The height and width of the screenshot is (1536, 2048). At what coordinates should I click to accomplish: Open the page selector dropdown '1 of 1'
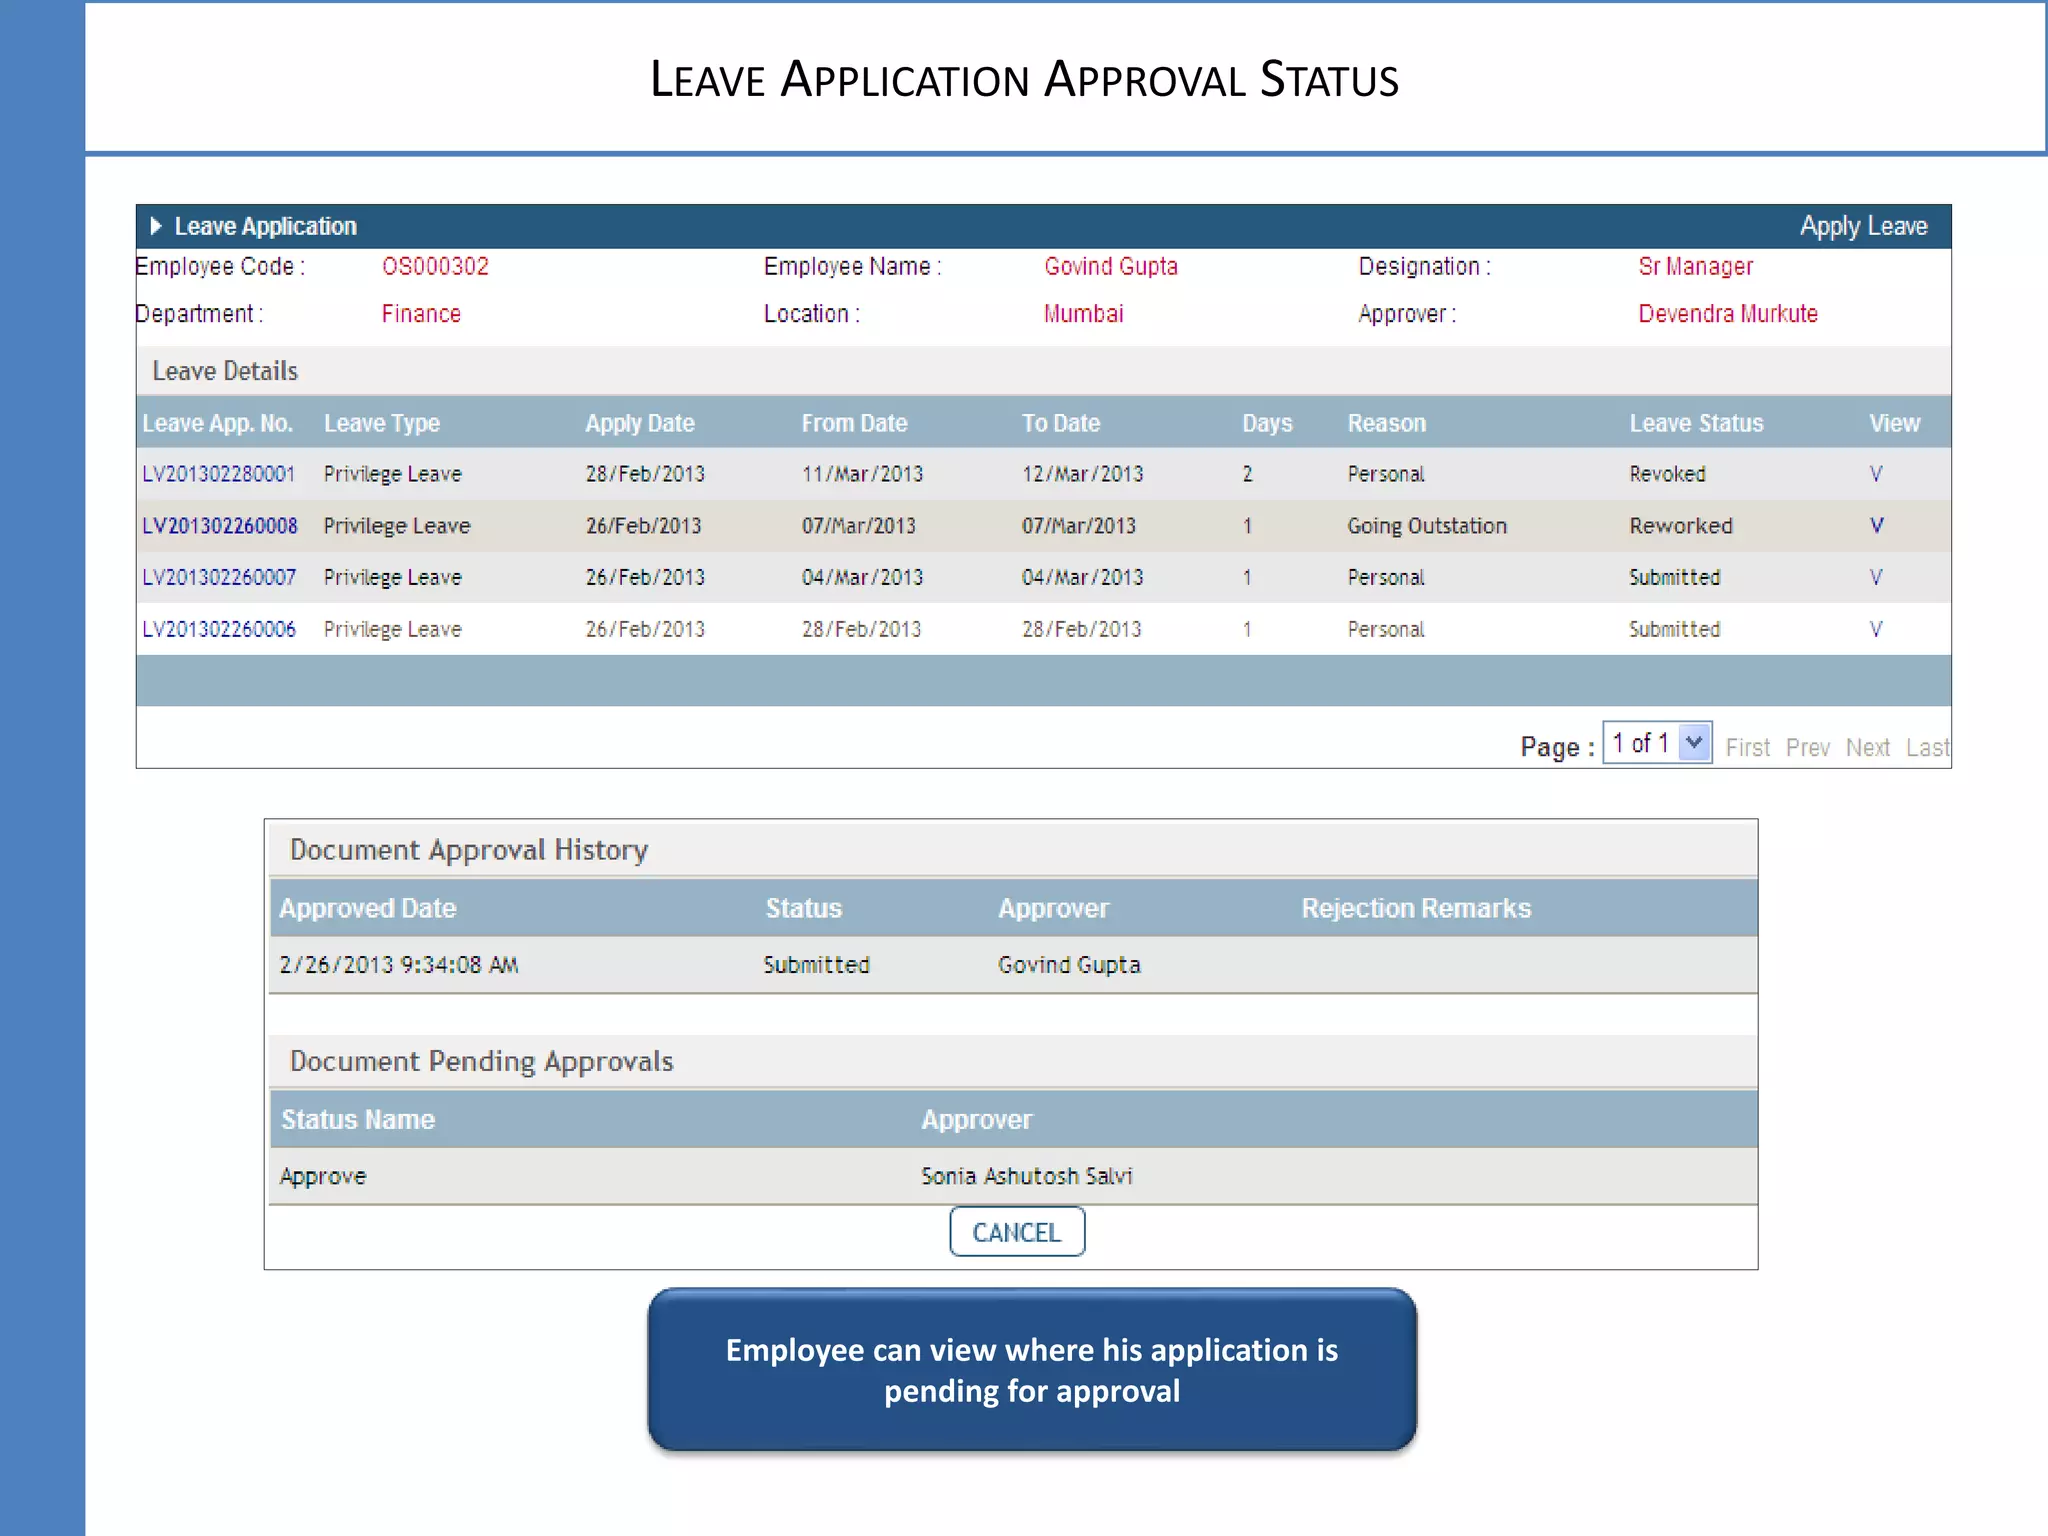[x=1657, y=743]
